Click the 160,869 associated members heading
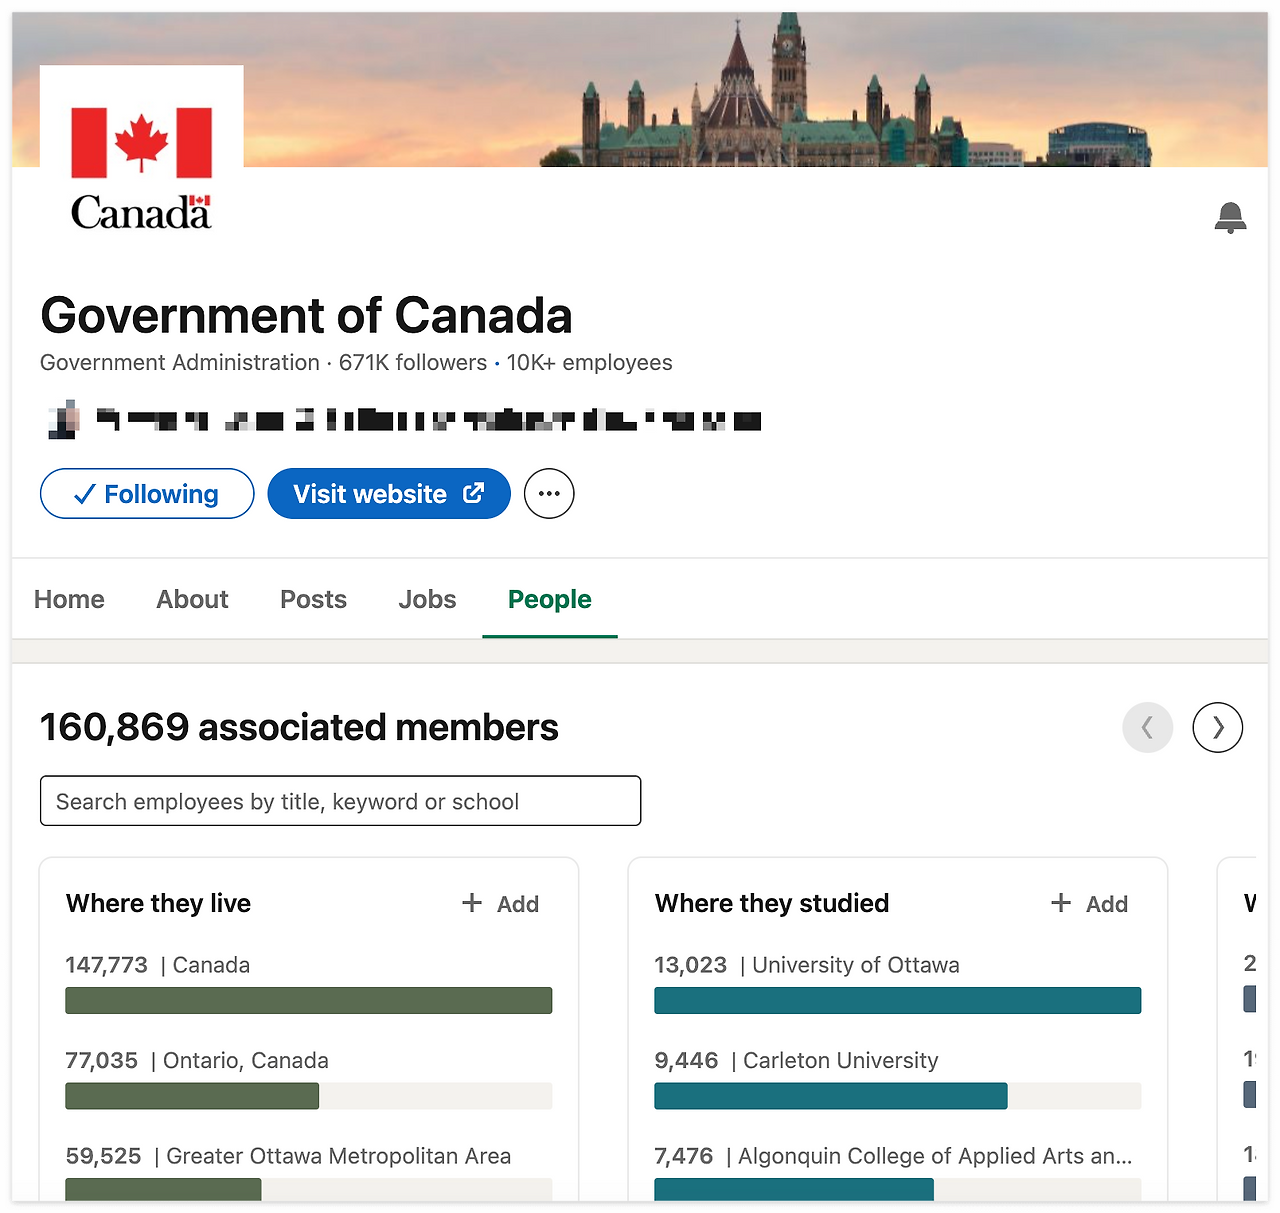The image size is (1280, 1213). point(299,727)
